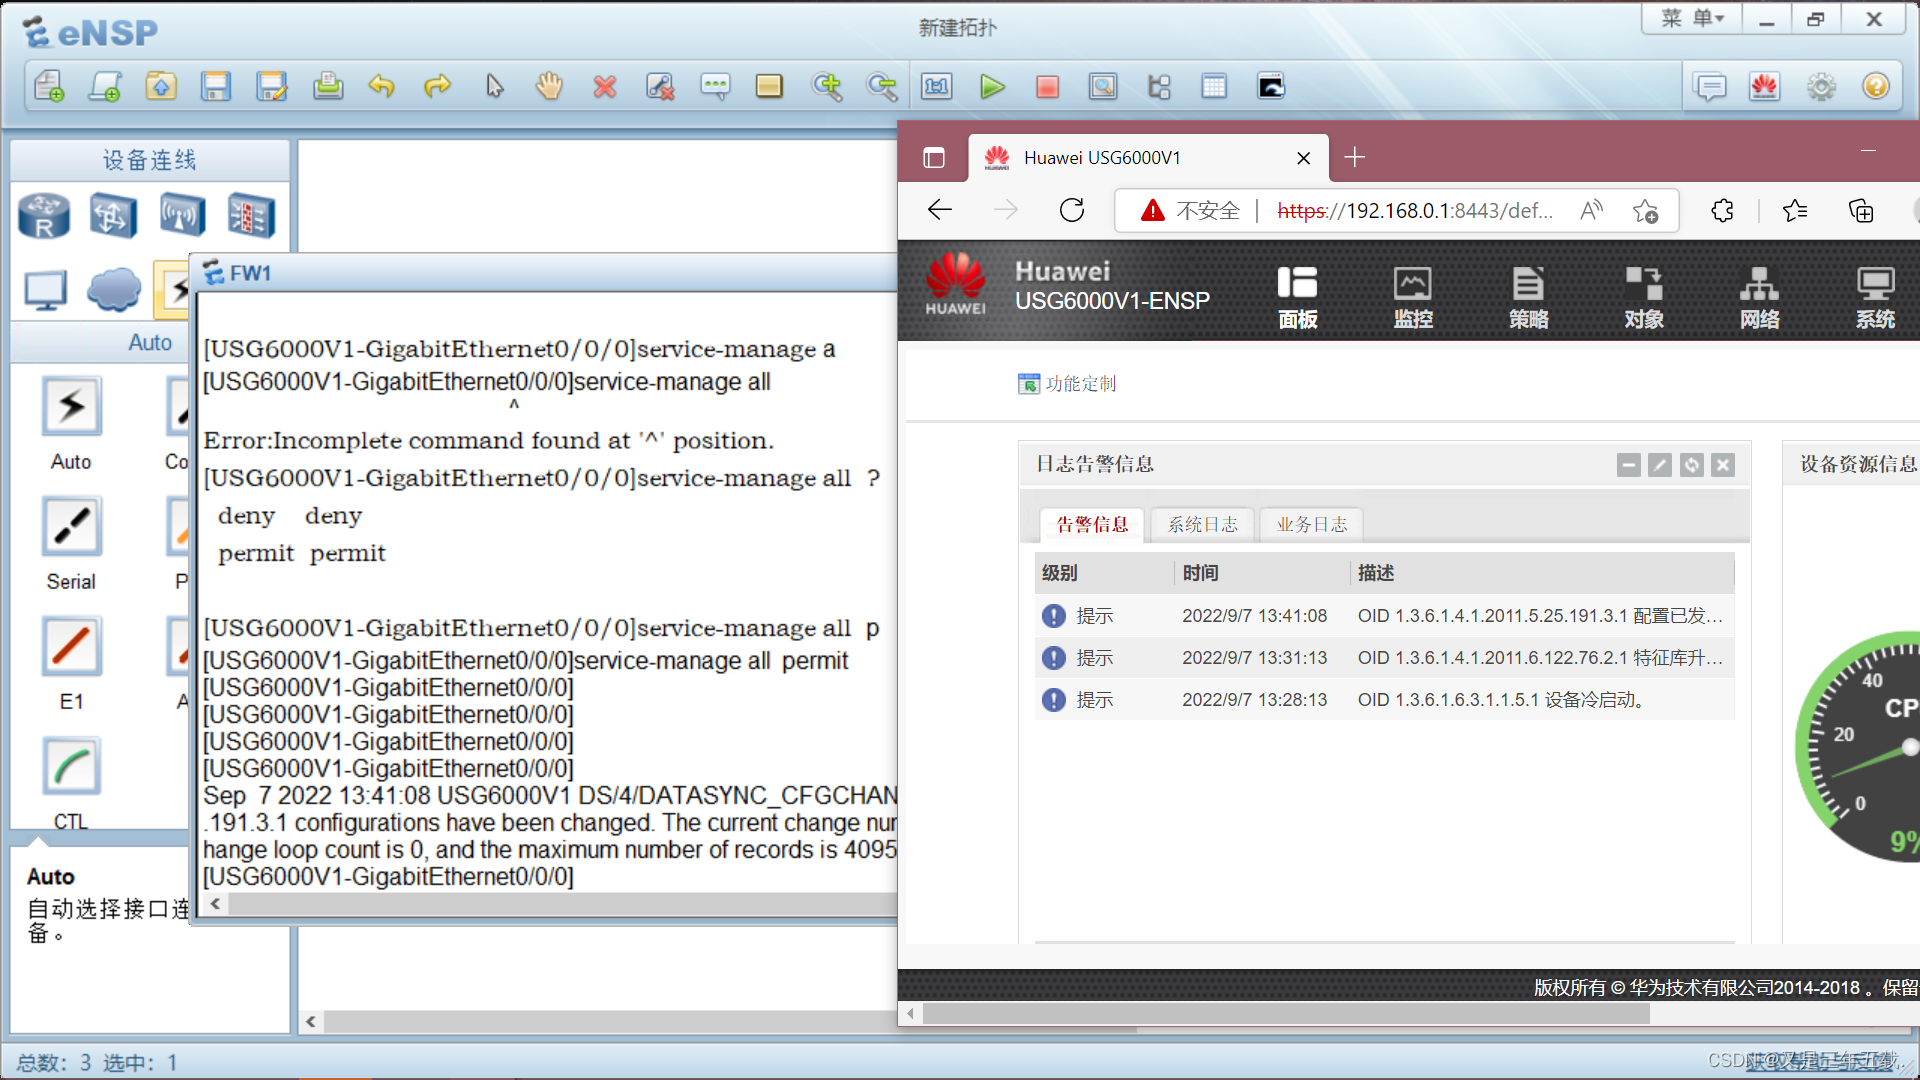1920x1080 pixels.
Task: Refresh the 日志告警信息 panel
Action: pyautogui.click(x=1692, y=465)
